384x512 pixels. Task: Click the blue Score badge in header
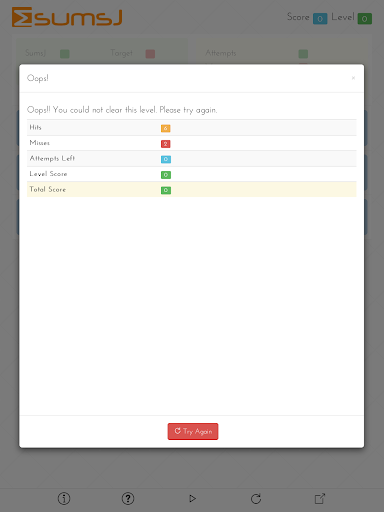click(320, 19)
